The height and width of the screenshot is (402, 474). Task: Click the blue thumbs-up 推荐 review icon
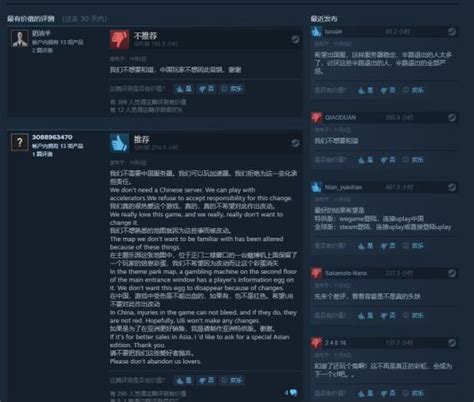(119, 143)
